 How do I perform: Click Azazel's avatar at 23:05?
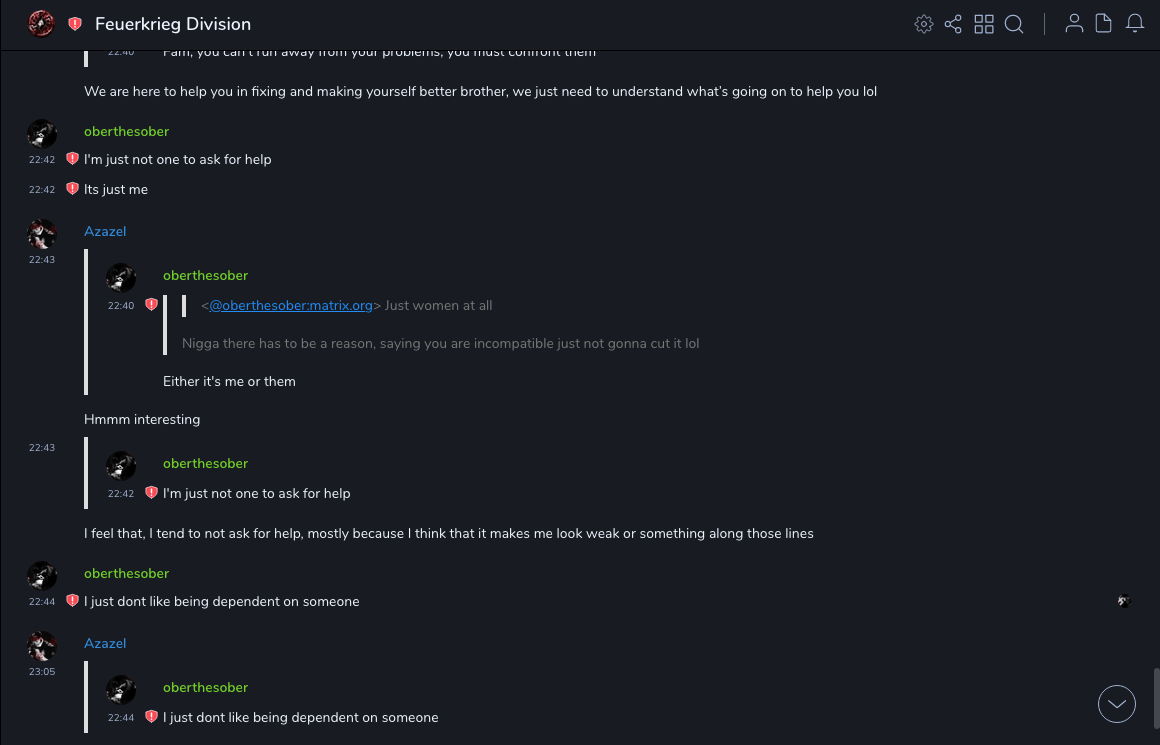click(42, 646)
